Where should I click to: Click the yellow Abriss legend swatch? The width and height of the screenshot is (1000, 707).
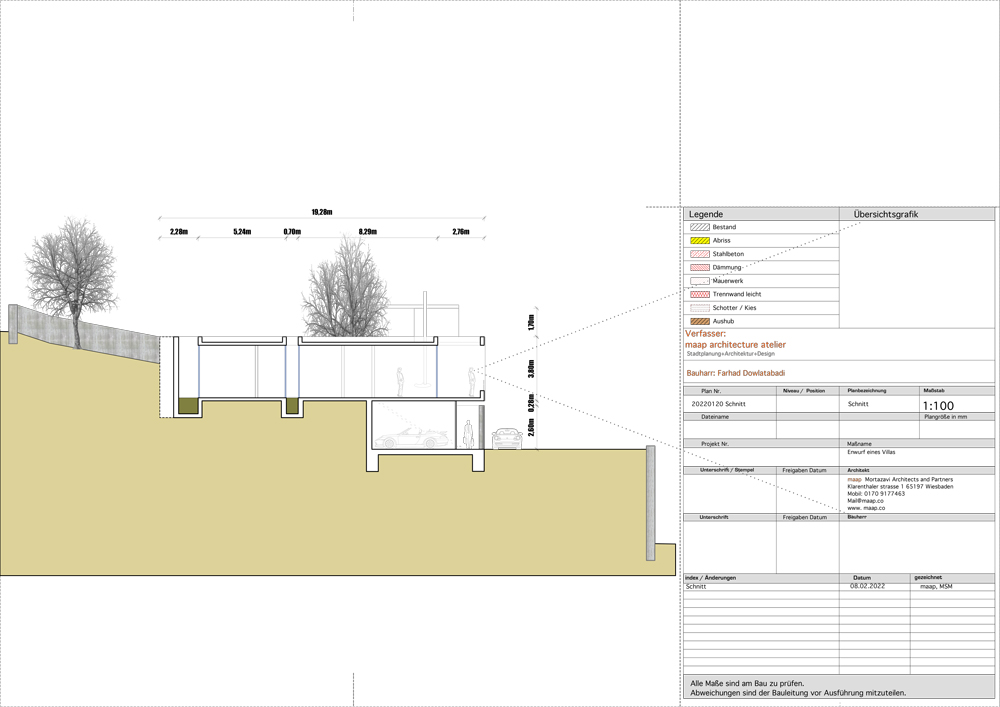(x=699, y=241)
